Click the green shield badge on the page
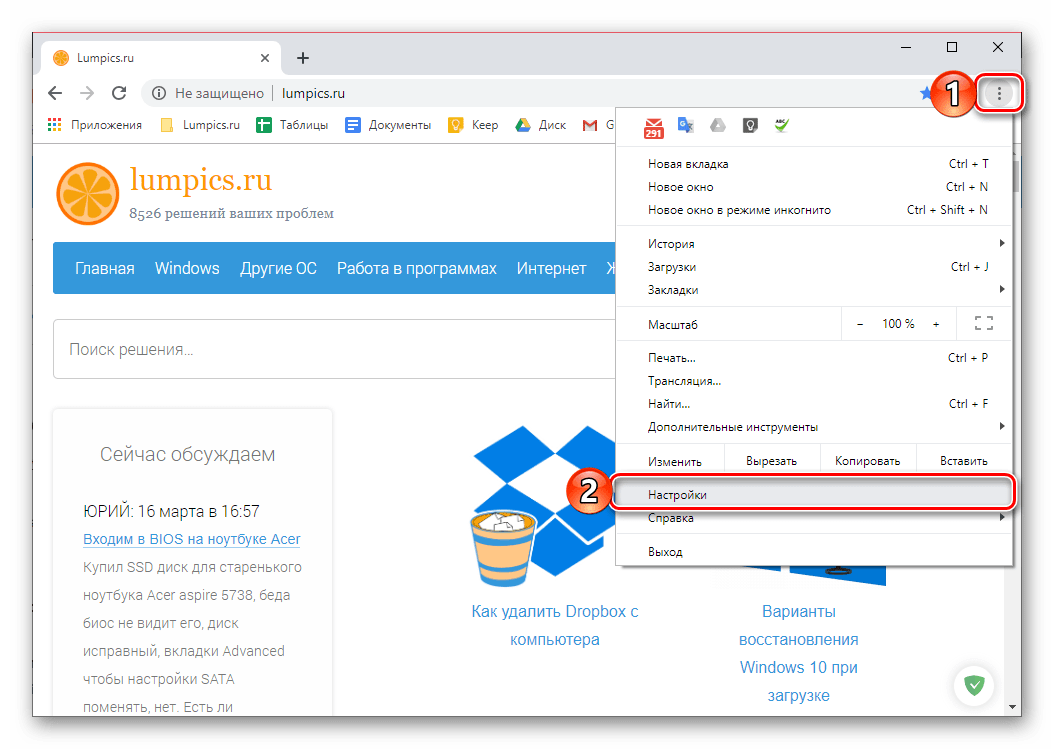Screen dimensions: 1054x749 point(974,685)
